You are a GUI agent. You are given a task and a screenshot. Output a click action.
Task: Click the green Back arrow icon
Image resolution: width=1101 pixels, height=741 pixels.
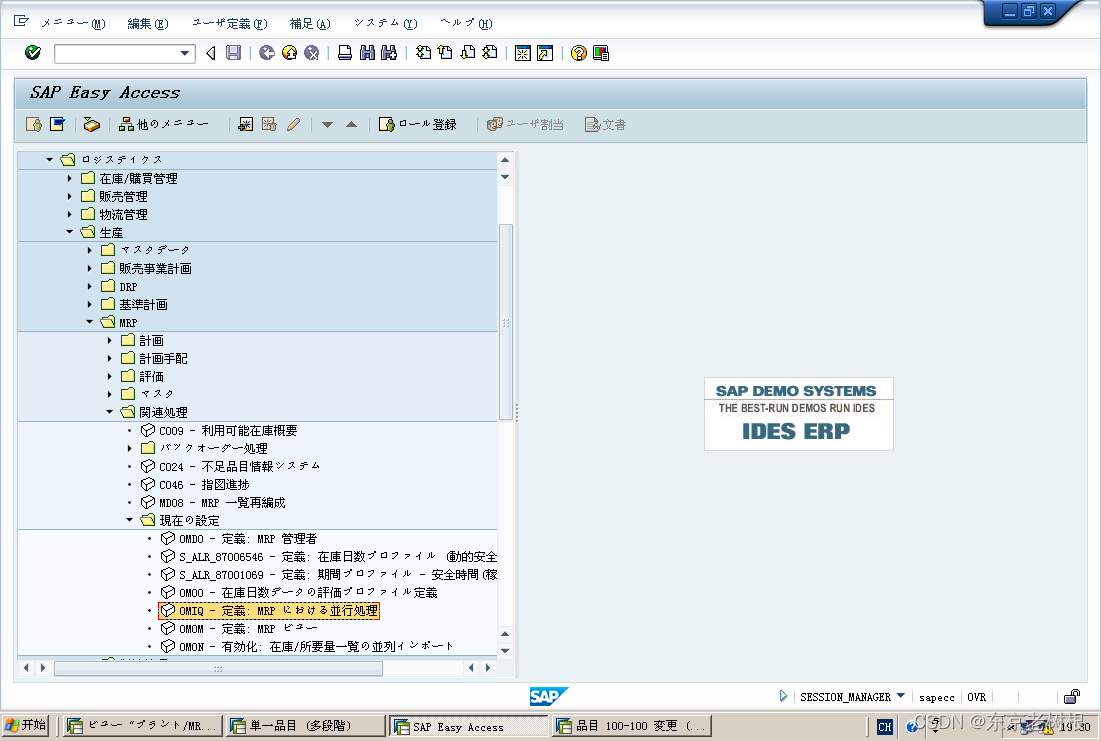tap(267, 53)
